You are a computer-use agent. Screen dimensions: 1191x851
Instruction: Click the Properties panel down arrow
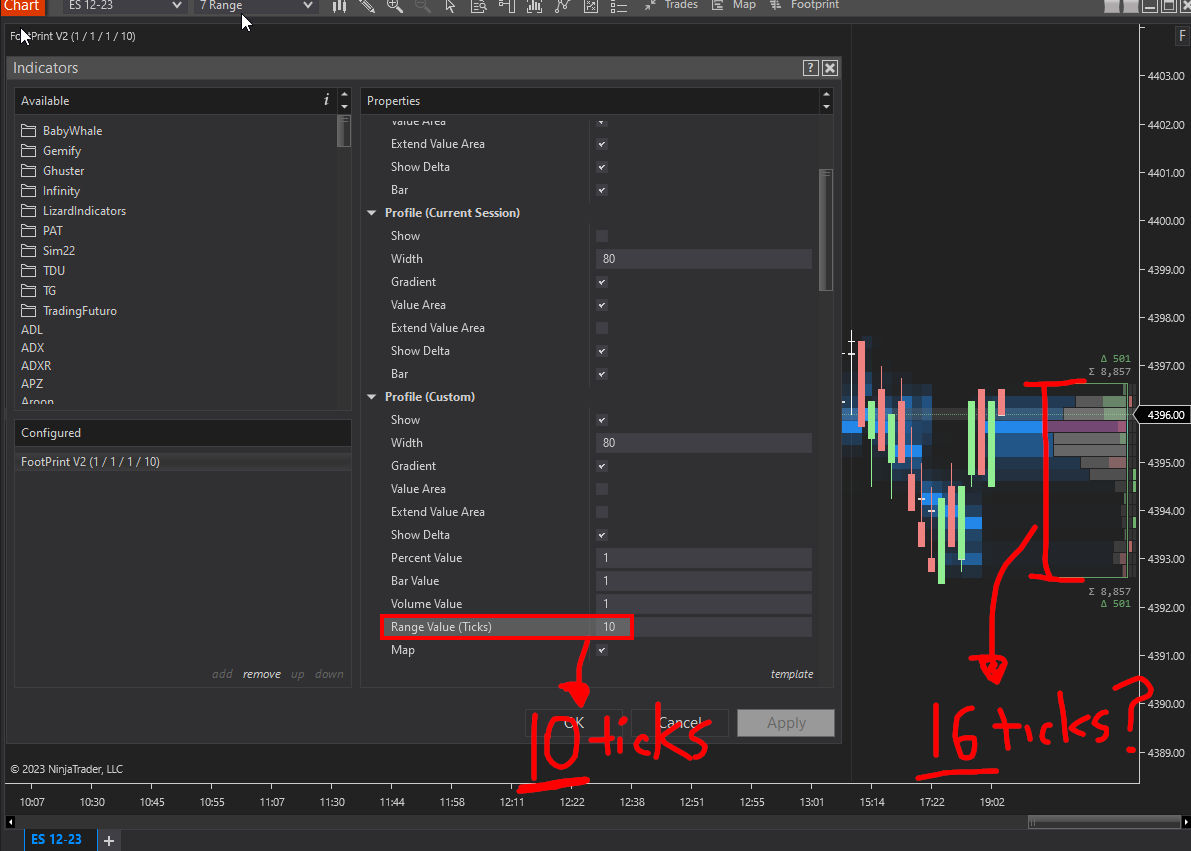(x=826, y=106)
